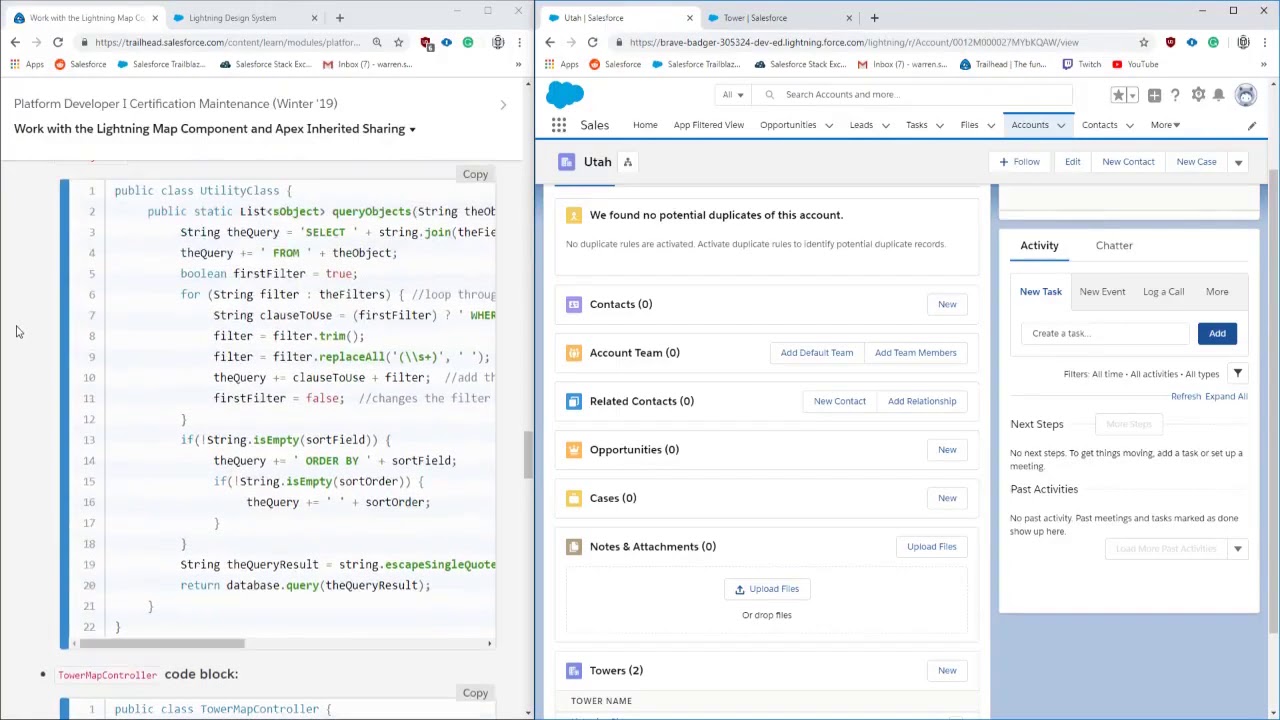Open the activity timeline filter funnel icon
This screenshot has width=1280, height=720.
tap(1237, 374)
